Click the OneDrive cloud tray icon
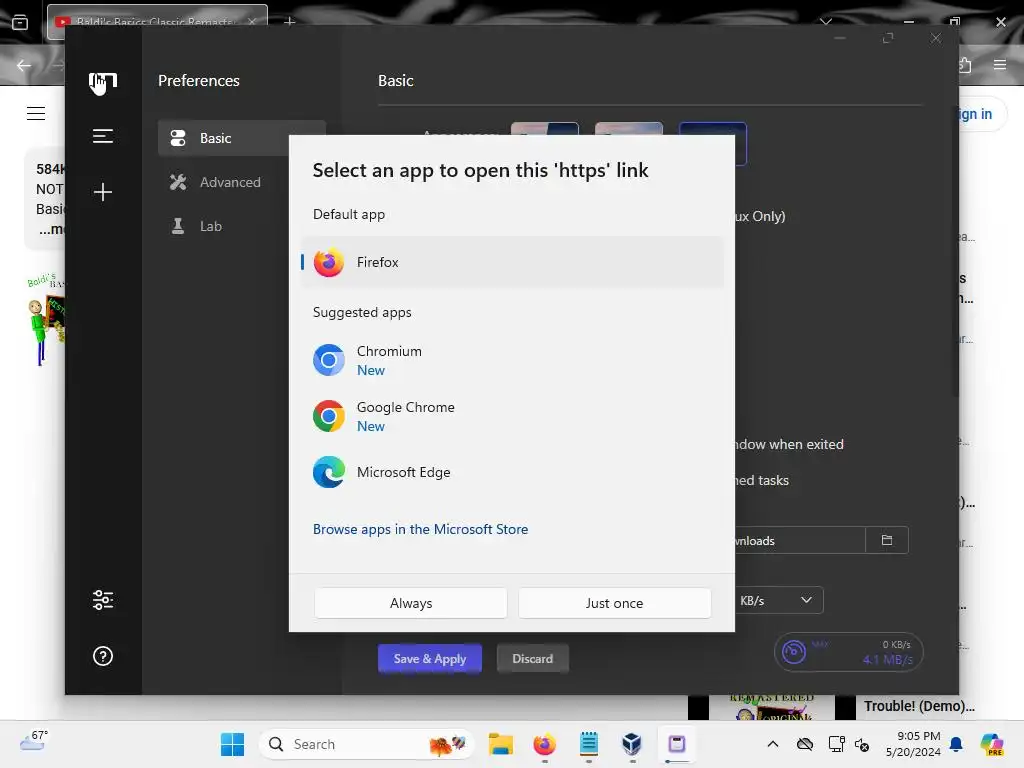Image resolution: width=1024 pixels, height=768 pixels. pos(805,744)
